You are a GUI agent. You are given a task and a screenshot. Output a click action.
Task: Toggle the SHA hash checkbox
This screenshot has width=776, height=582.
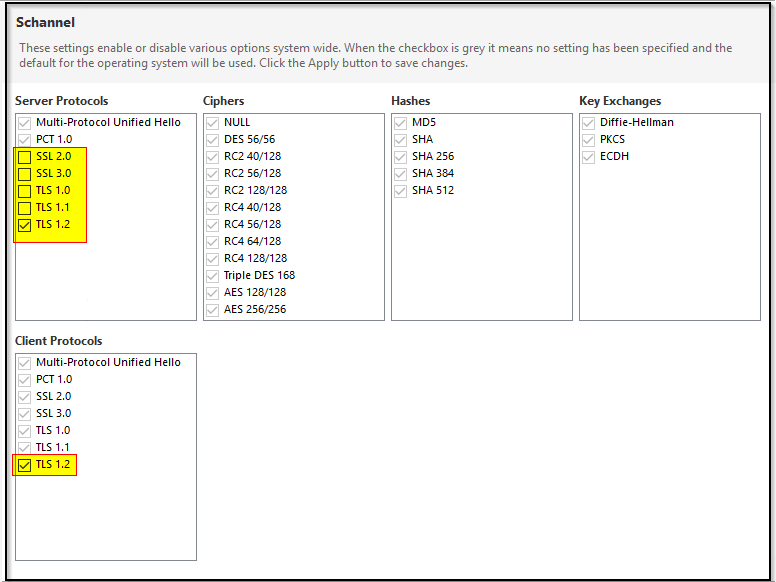pos(400,140)
